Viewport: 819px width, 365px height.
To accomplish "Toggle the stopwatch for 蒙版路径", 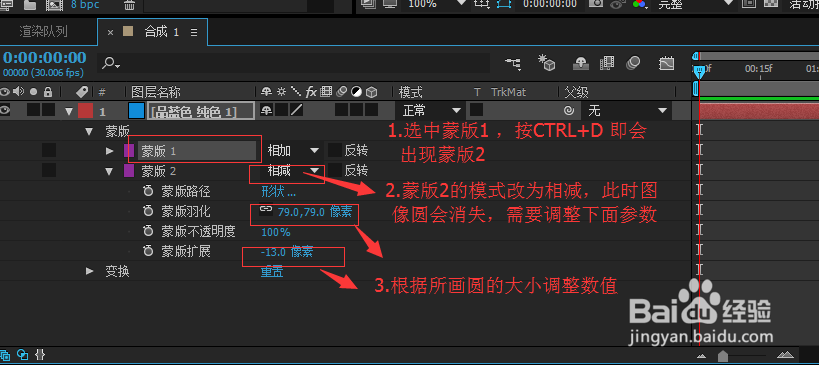I will point(148,191).
